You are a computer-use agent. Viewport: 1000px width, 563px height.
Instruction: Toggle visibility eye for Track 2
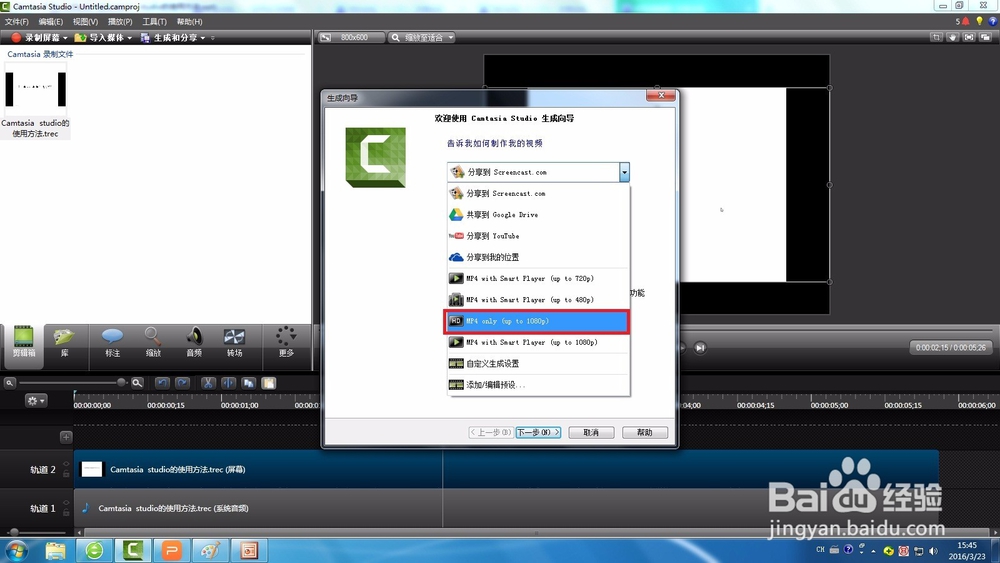tap(66, 464)
